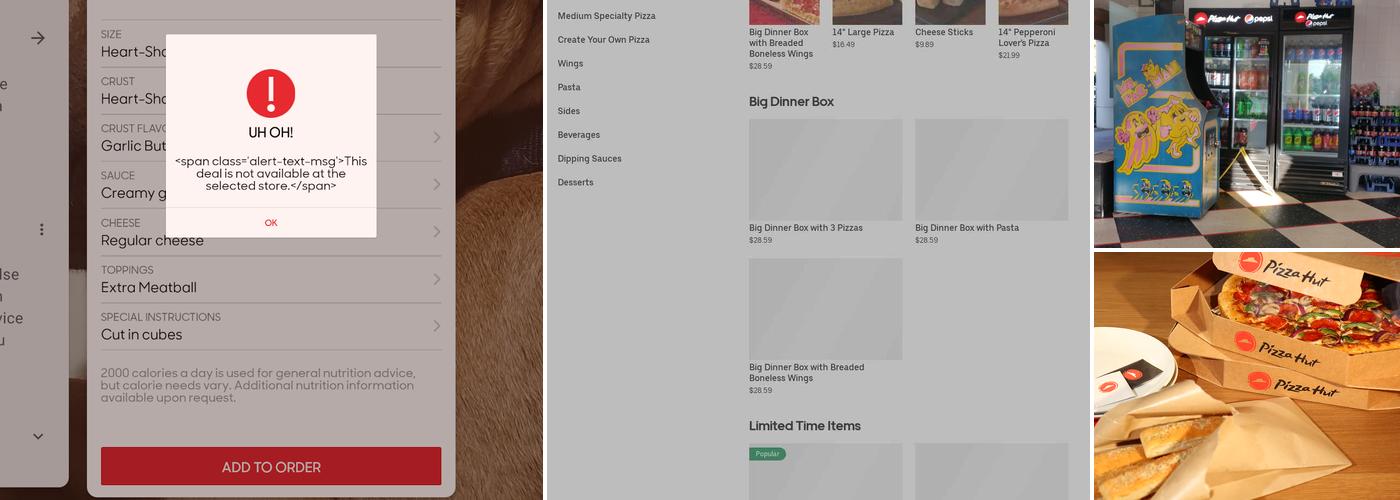Expand the Crust Flavor option
This screenshot has height=500, width=1400.
click(x=436, y=137)
